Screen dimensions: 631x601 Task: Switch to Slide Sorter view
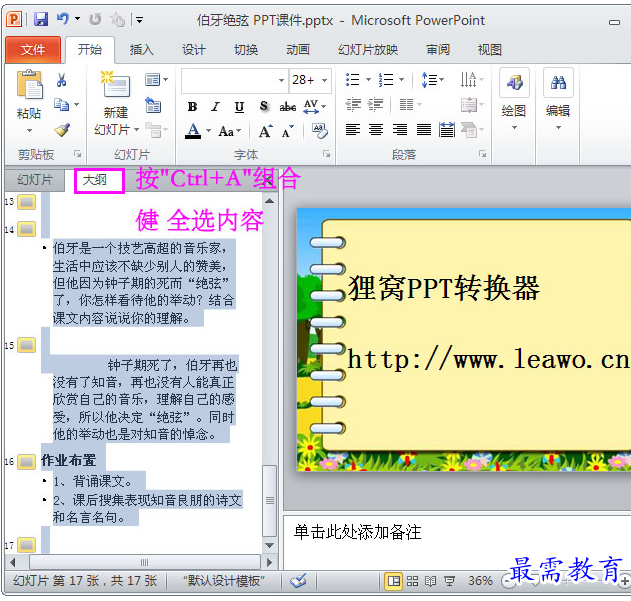click(x=412, y=581)
